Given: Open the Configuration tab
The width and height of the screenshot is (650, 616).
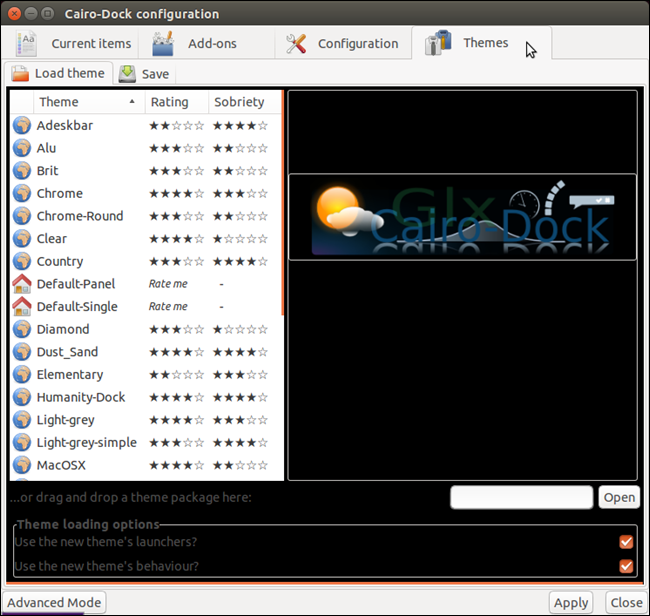Looking at the screenshot, I should pos(343,44).
